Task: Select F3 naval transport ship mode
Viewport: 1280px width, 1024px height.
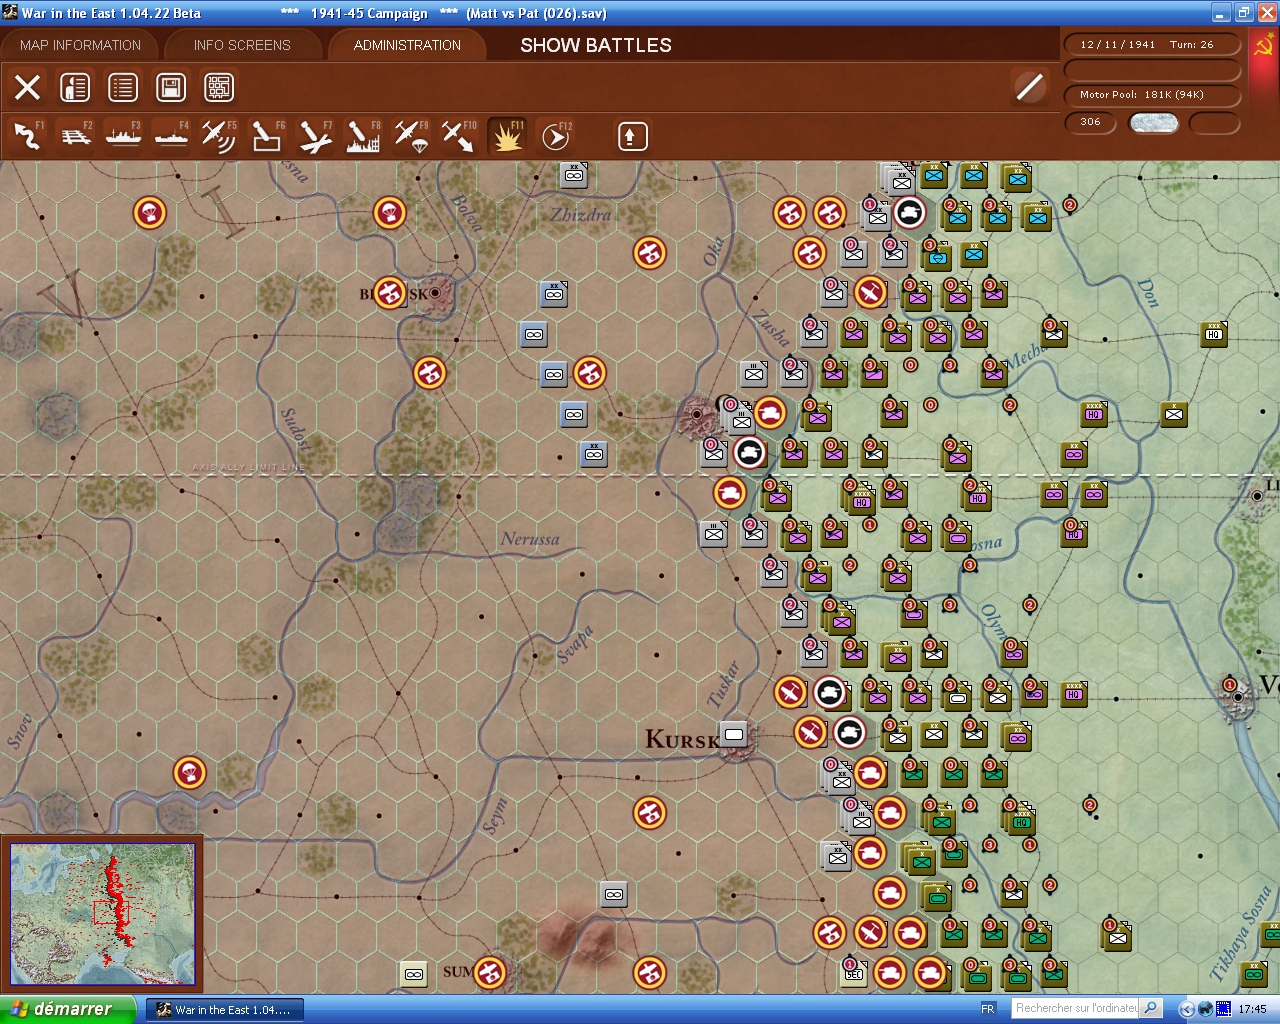Action: coord(124,136)
